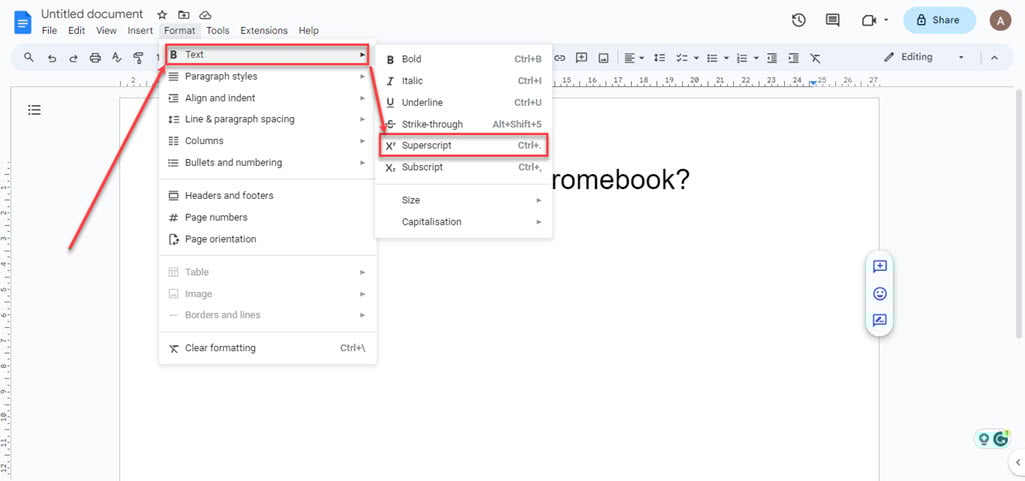Open the Insert menu
The height and width of the screenshot is (481, 1025).
click(x=140, y=31)
